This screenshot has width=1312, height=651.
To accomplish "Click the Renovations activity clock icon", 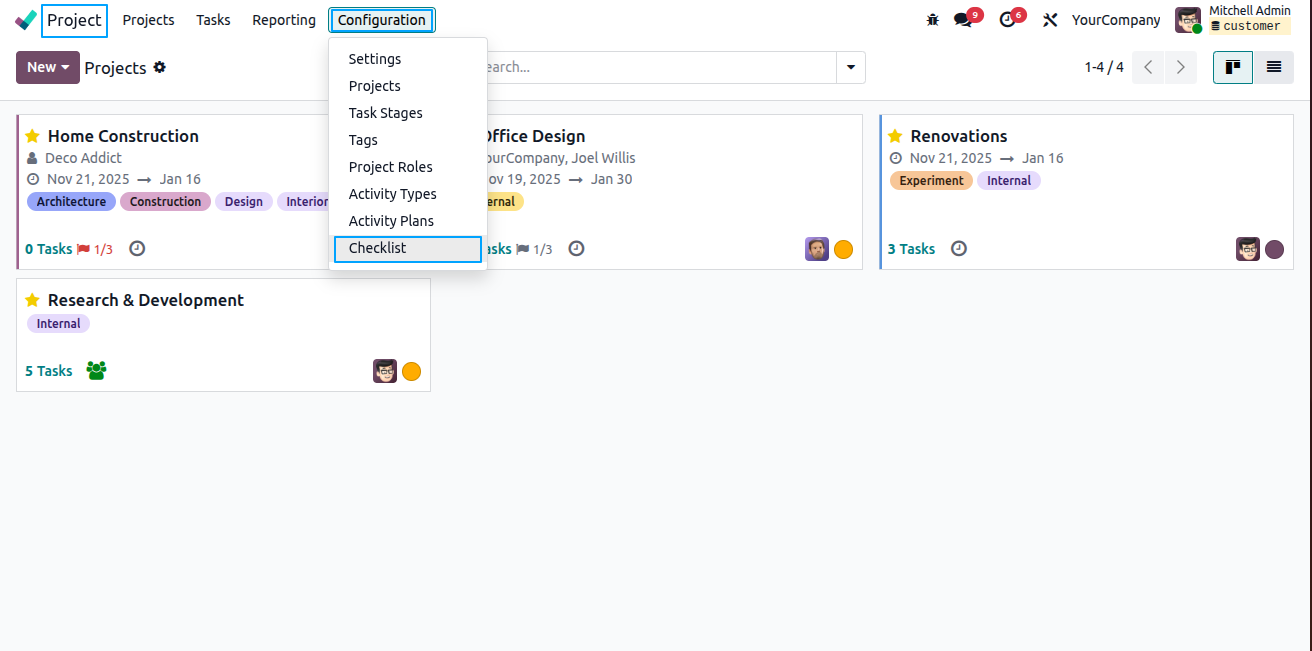I will tap(958, 248).
